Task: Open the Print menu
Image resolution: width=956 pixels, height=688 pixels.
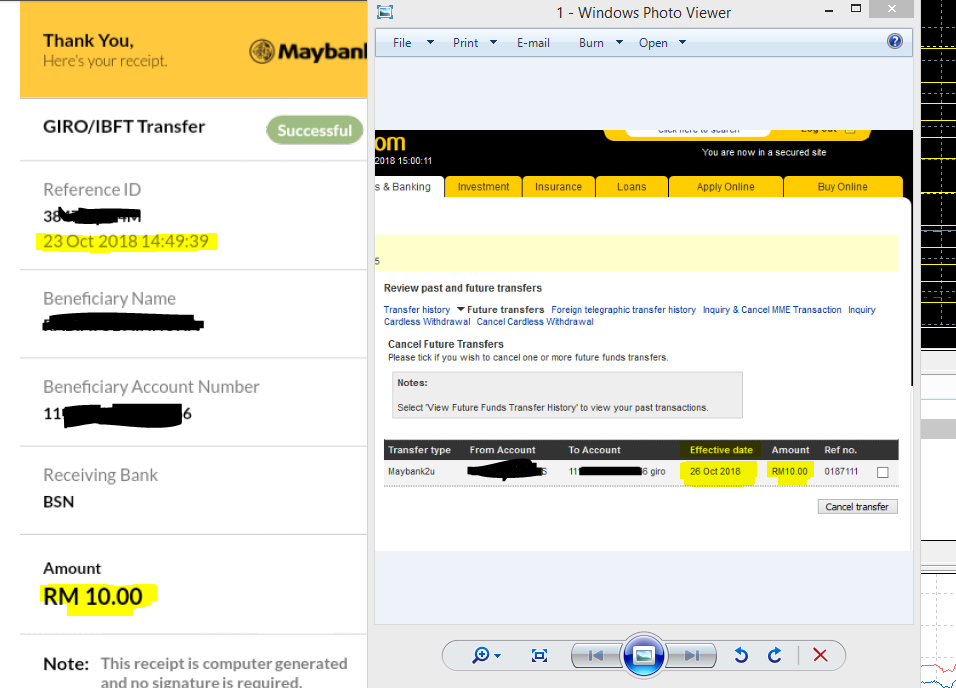Action: click(465, 43)
